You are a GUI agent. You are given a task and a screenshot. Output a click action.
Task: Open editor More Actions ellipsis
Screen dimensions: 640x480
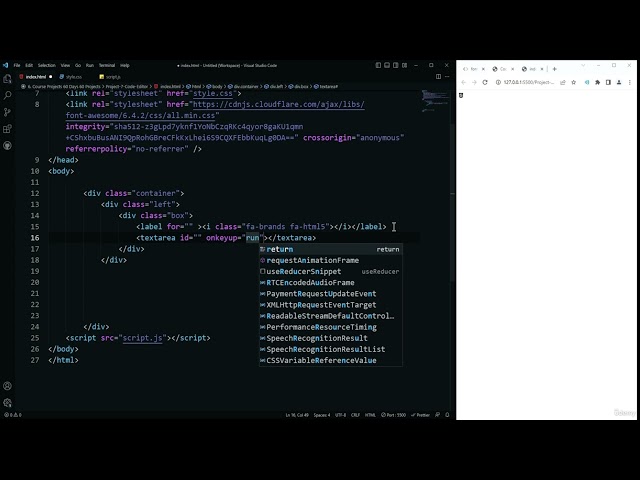(447, 76)
